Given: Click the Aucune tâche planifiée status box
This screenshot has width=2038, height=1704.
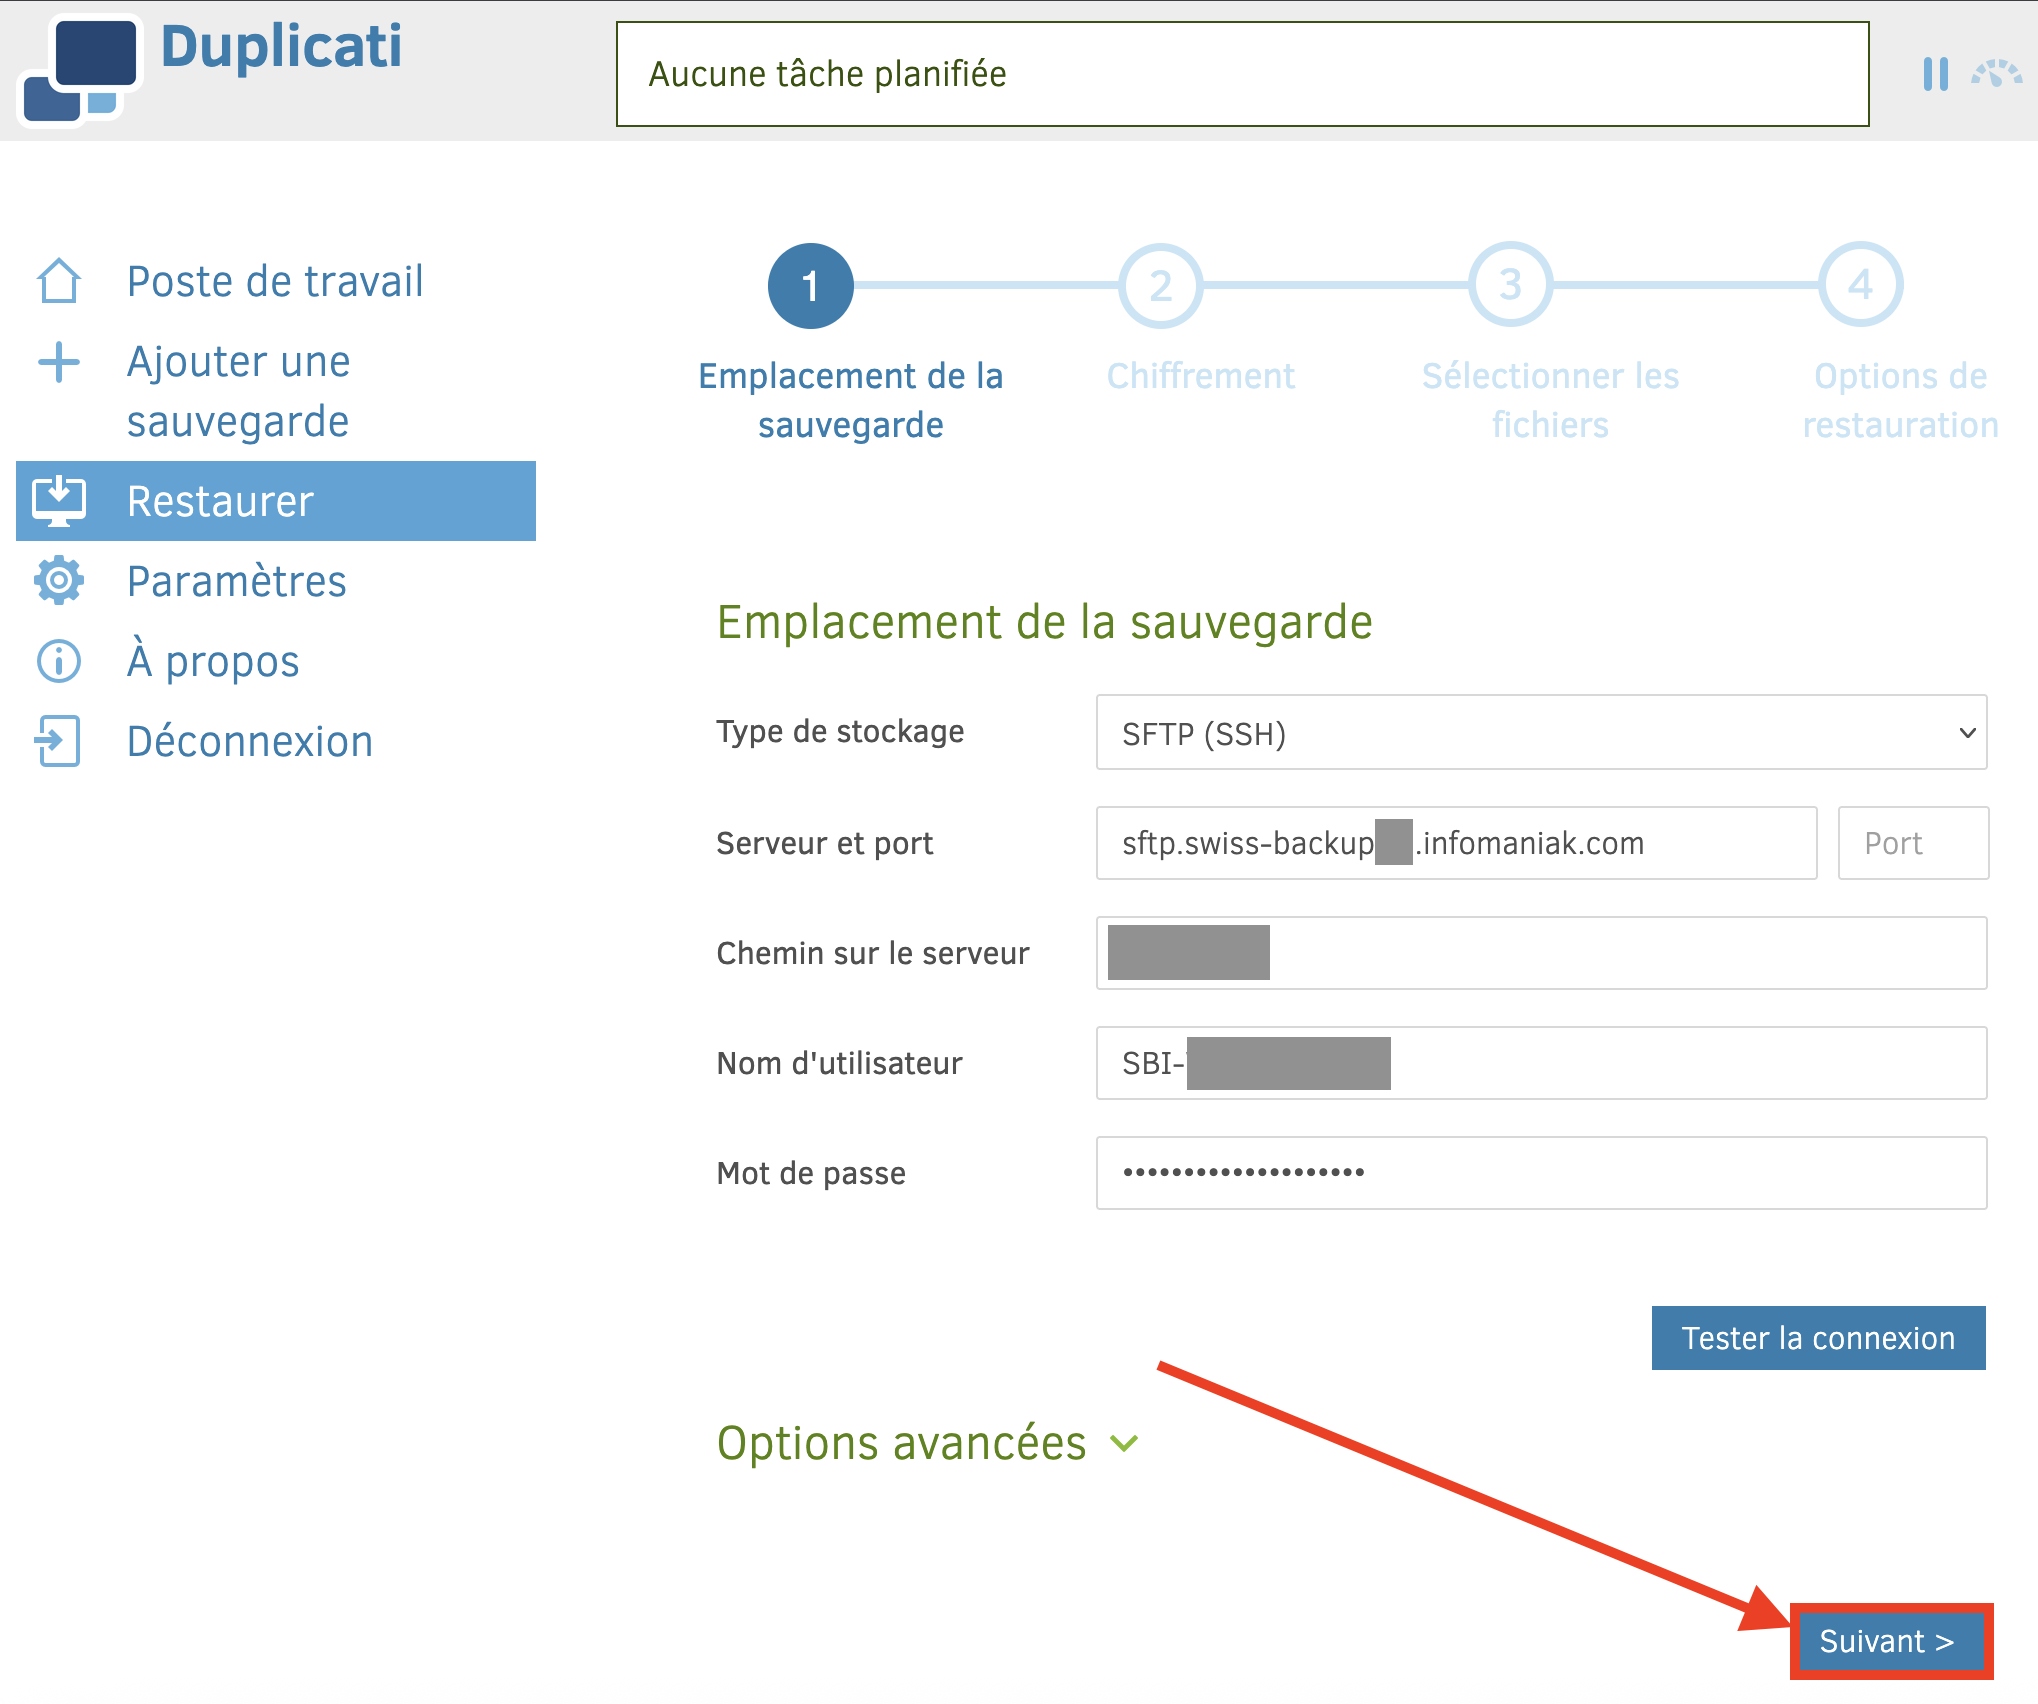Looking at the screenshot, I should click(1242, 74).
